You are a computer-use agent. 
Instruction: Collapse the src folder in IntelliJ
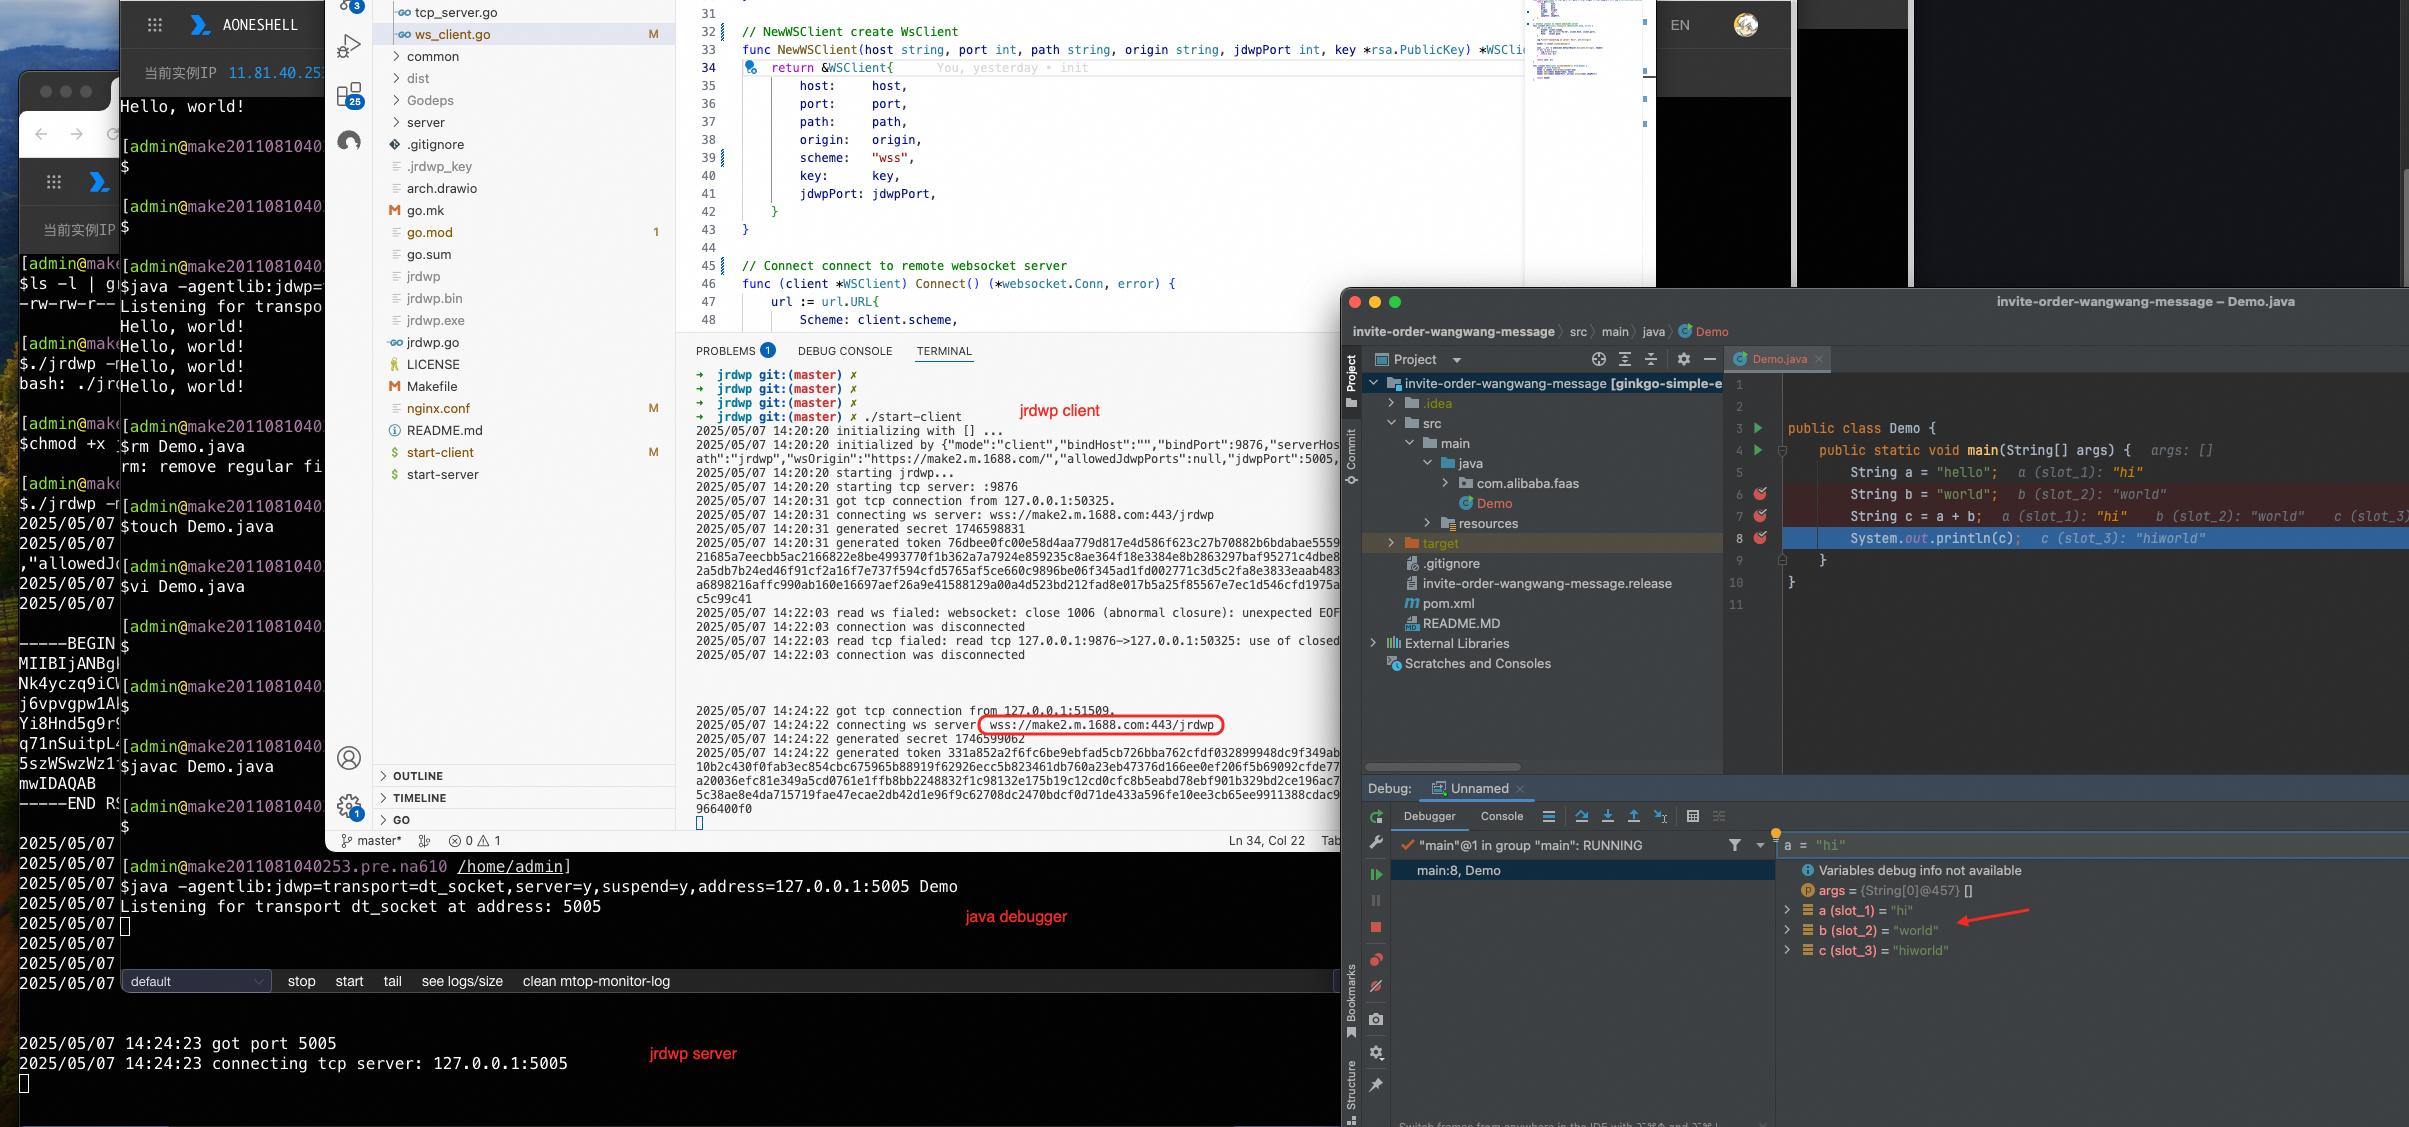(1390, 423)
